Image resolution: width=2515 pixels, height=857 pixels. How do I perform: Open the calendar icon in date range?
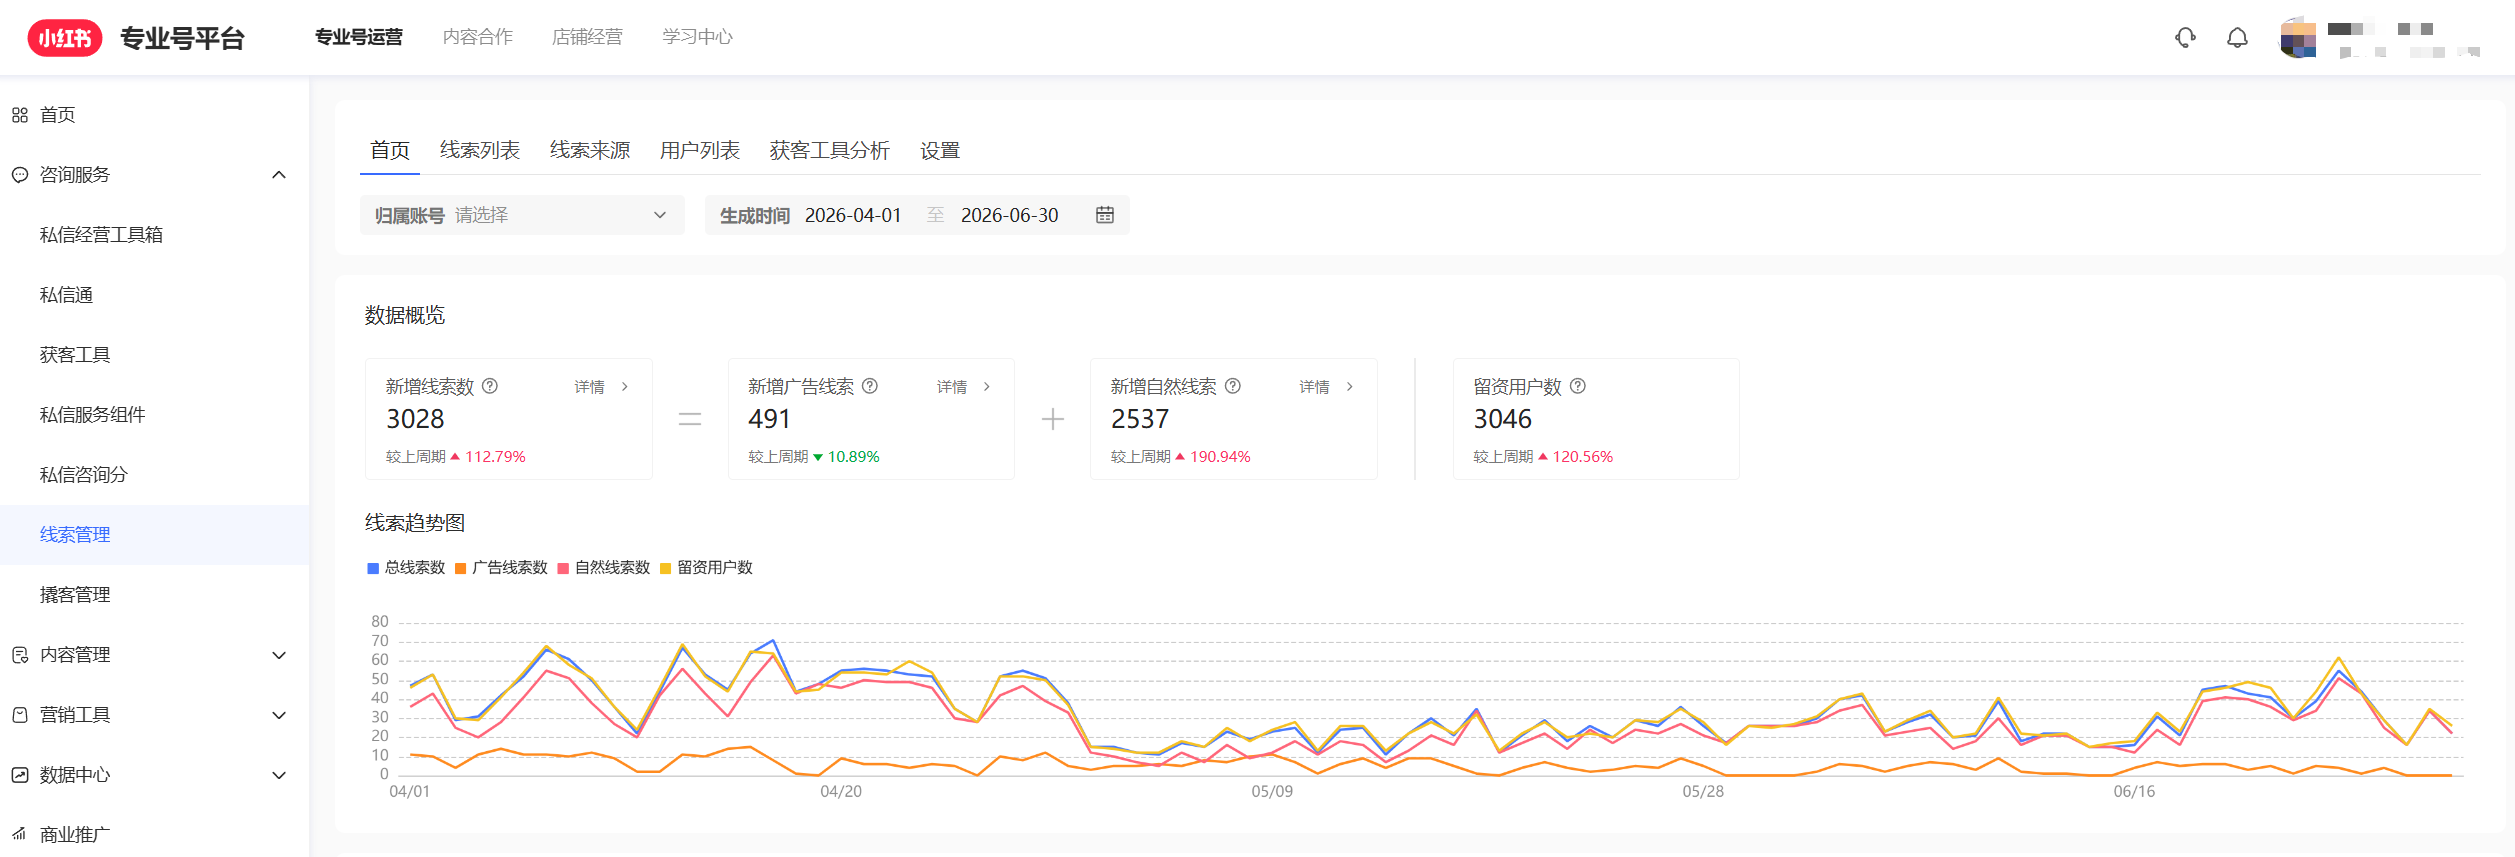pyautogui.click(x=1105, y=215)
